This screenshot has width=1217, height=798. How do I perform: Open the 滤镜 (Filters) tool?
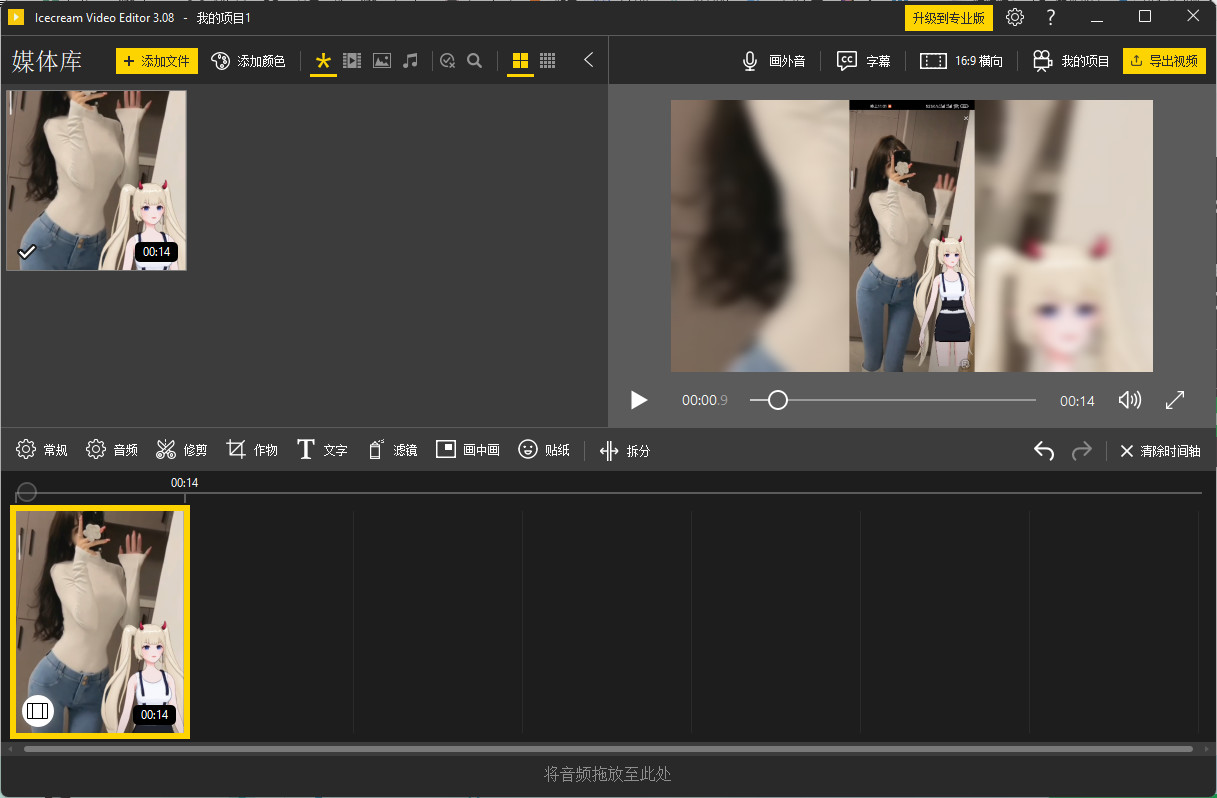point(392,450)
